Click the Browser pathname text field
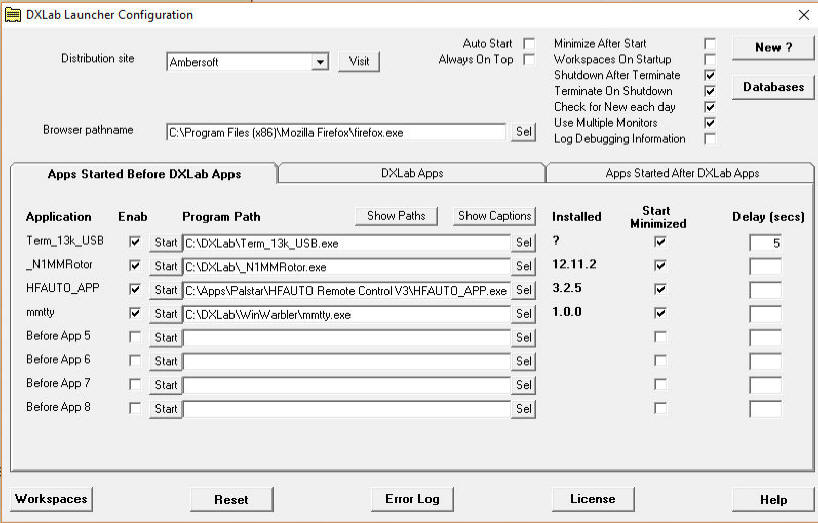Viewport: 818px width, 523px height. point(336,132)
